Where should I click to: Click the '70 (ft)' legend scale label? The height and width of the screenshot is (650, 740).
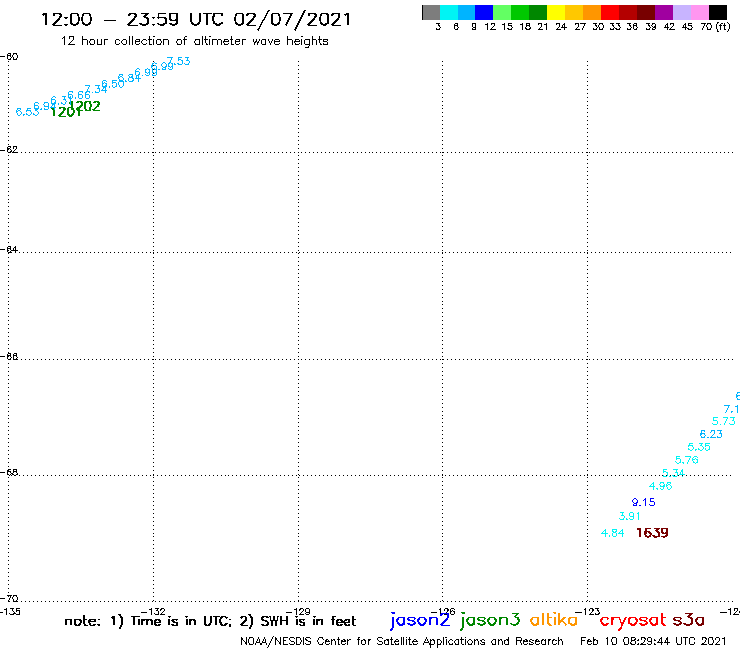pos(715,27)
